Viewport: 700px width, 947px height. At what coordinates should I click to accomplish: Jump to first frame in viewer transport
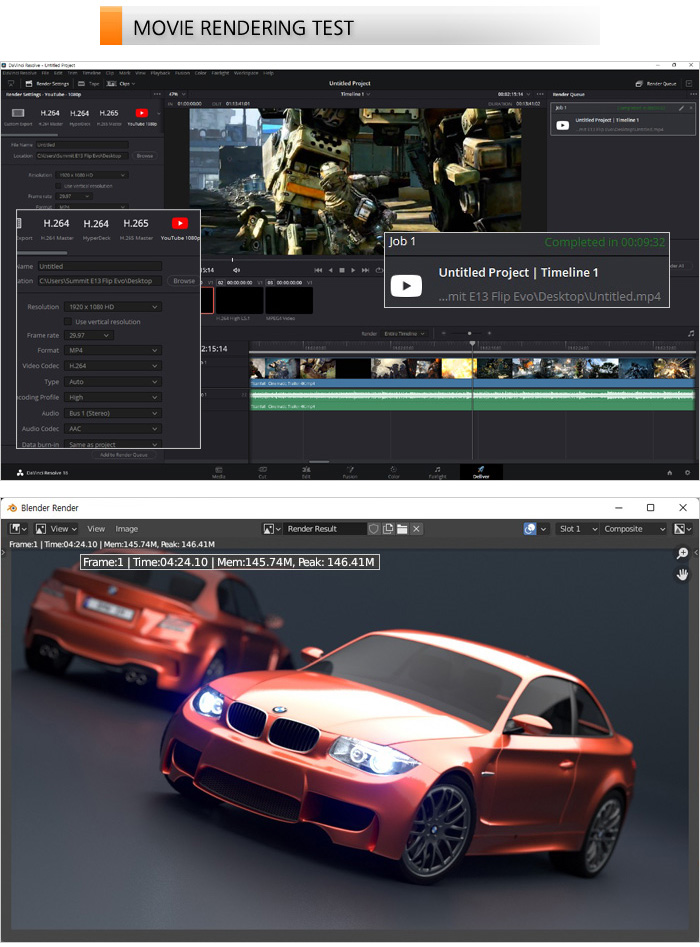coord(318,270)
